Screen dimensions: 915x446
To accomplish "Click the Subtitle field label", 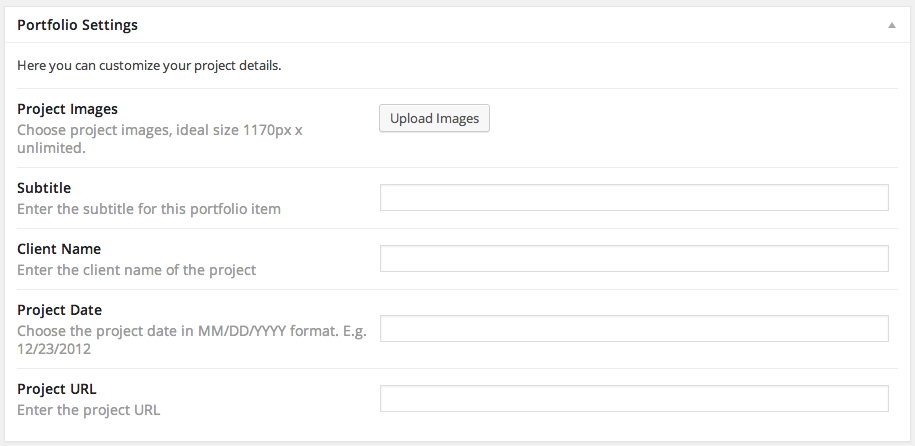I will tap(44, 188).
